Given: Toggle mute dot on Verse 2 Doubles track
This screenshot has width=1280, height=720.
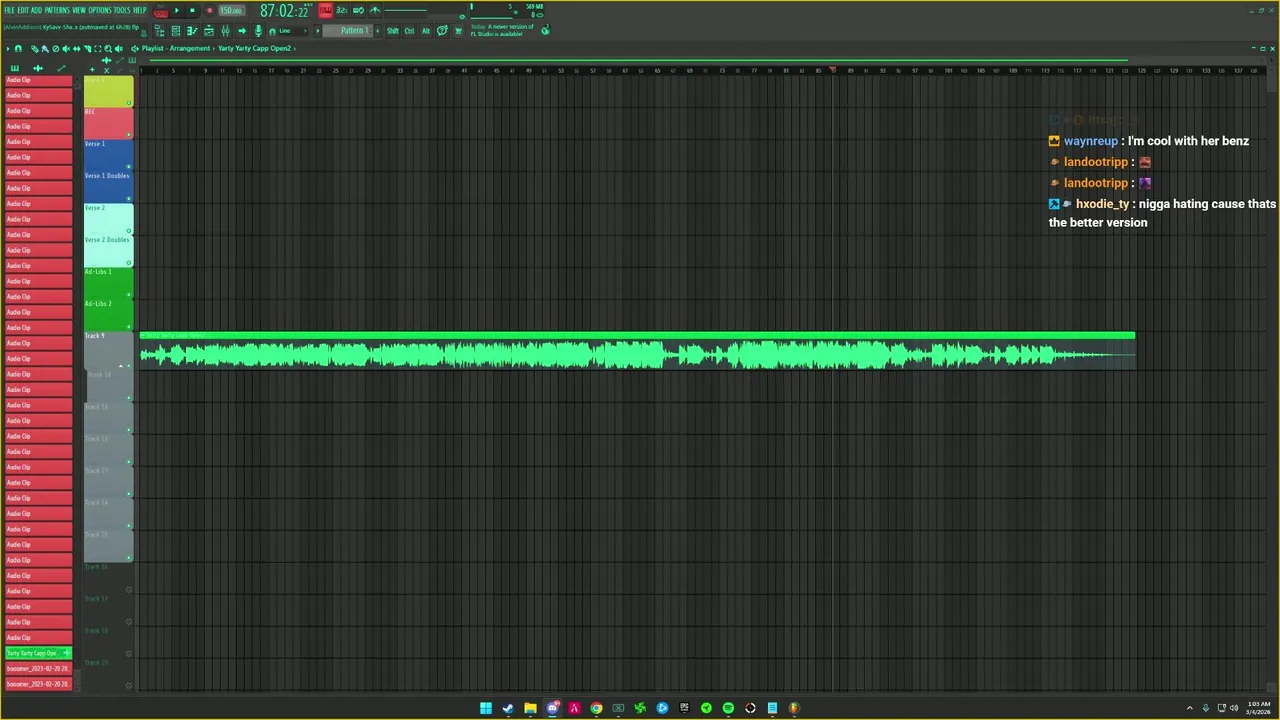Looking at the screenshot, I should tap(129, 262).
